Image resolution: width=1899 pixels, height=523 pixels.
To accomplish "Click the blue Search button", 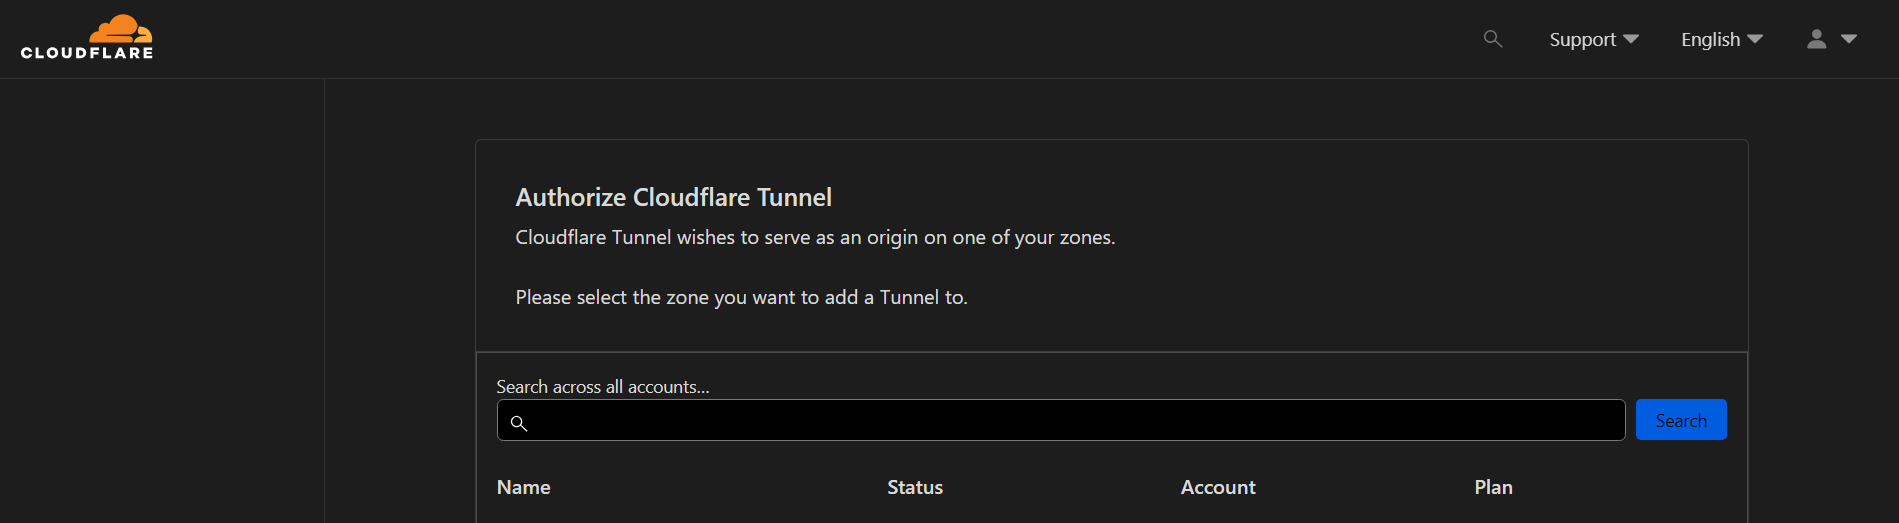I will click(1681, 420).
